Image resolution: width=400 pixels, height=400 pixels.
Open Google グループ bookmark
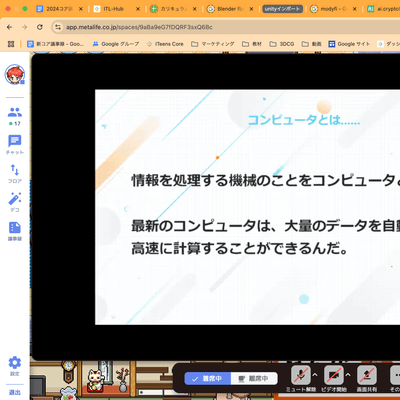(116, 44)
